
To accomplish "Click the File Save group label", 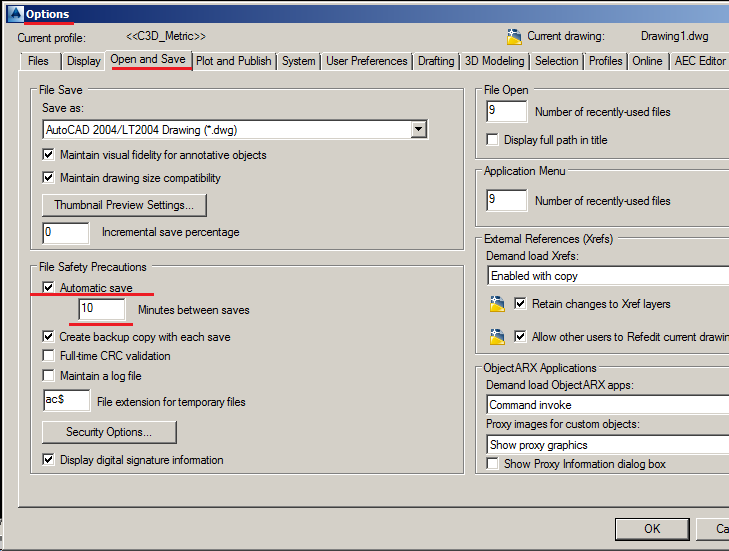I will (x=61, y=90).
